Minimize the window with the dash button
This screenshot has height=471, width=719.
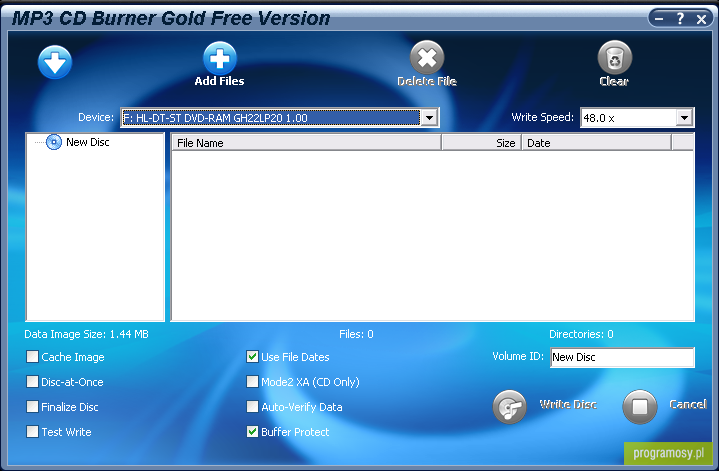[659, 19]
